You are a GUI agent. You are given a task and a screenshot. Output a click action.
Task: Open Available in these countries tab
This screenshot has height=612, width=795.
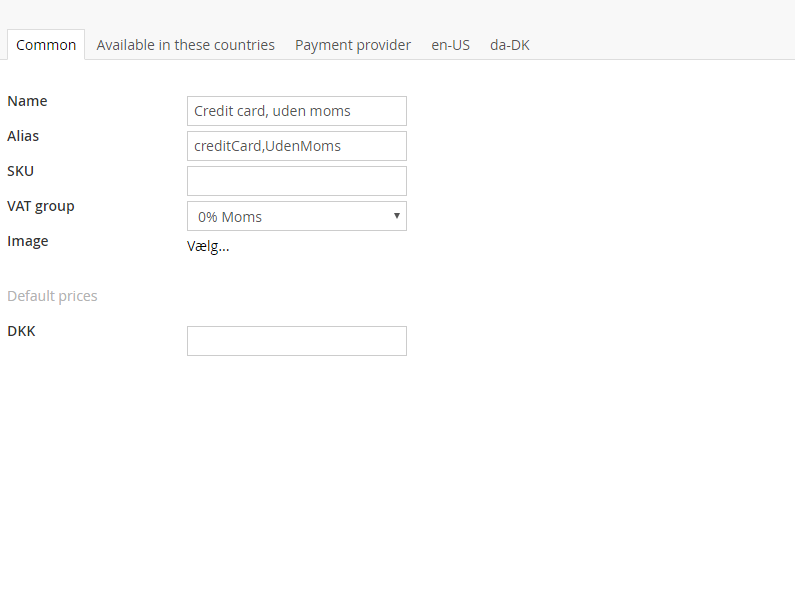(186, 45)
